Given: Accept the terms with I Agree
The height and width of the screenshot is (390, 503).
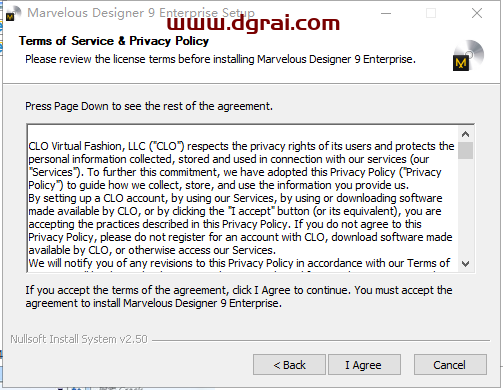Looking at the screenshot, I should (364, 365).
